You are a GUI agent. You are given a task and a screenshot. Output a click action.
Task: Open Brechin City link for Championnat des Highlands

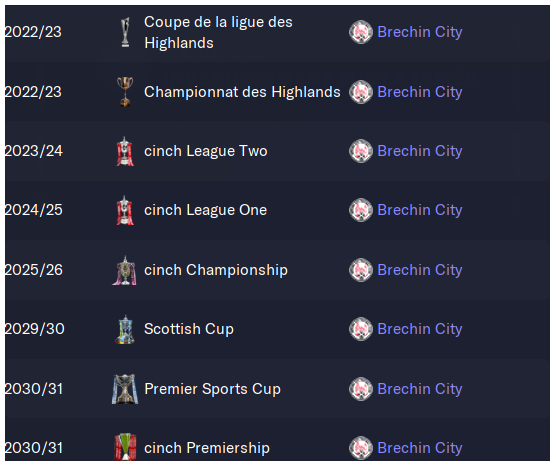420,92
